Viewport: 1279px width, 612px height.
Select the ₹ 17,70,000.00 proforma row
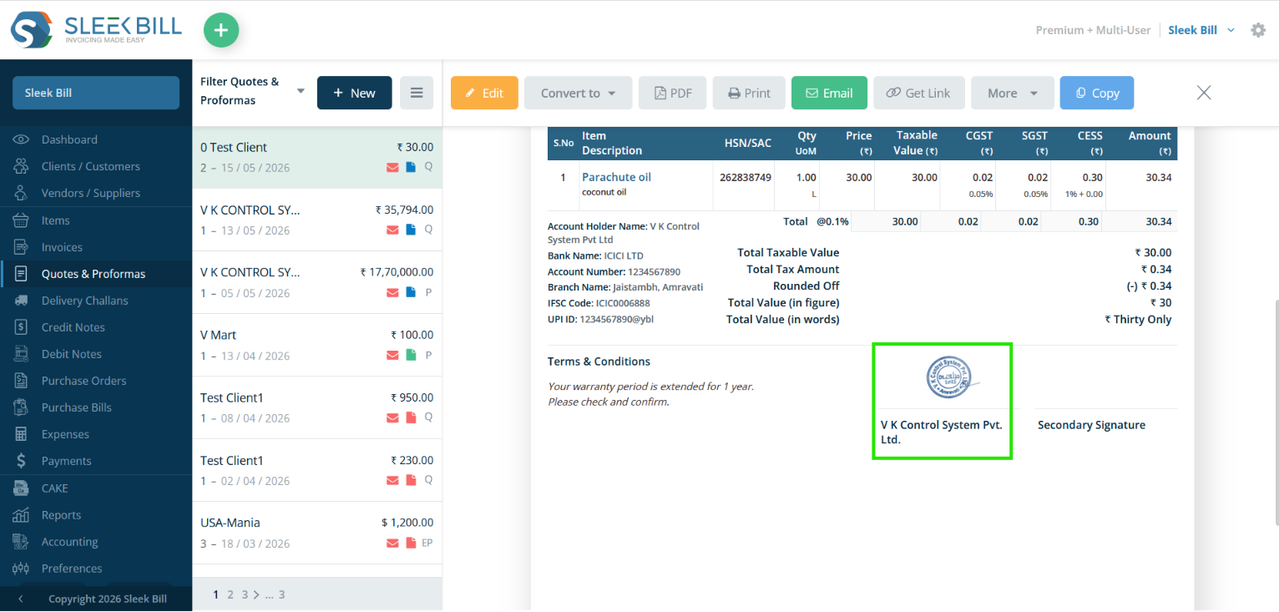tap(317, 282)
